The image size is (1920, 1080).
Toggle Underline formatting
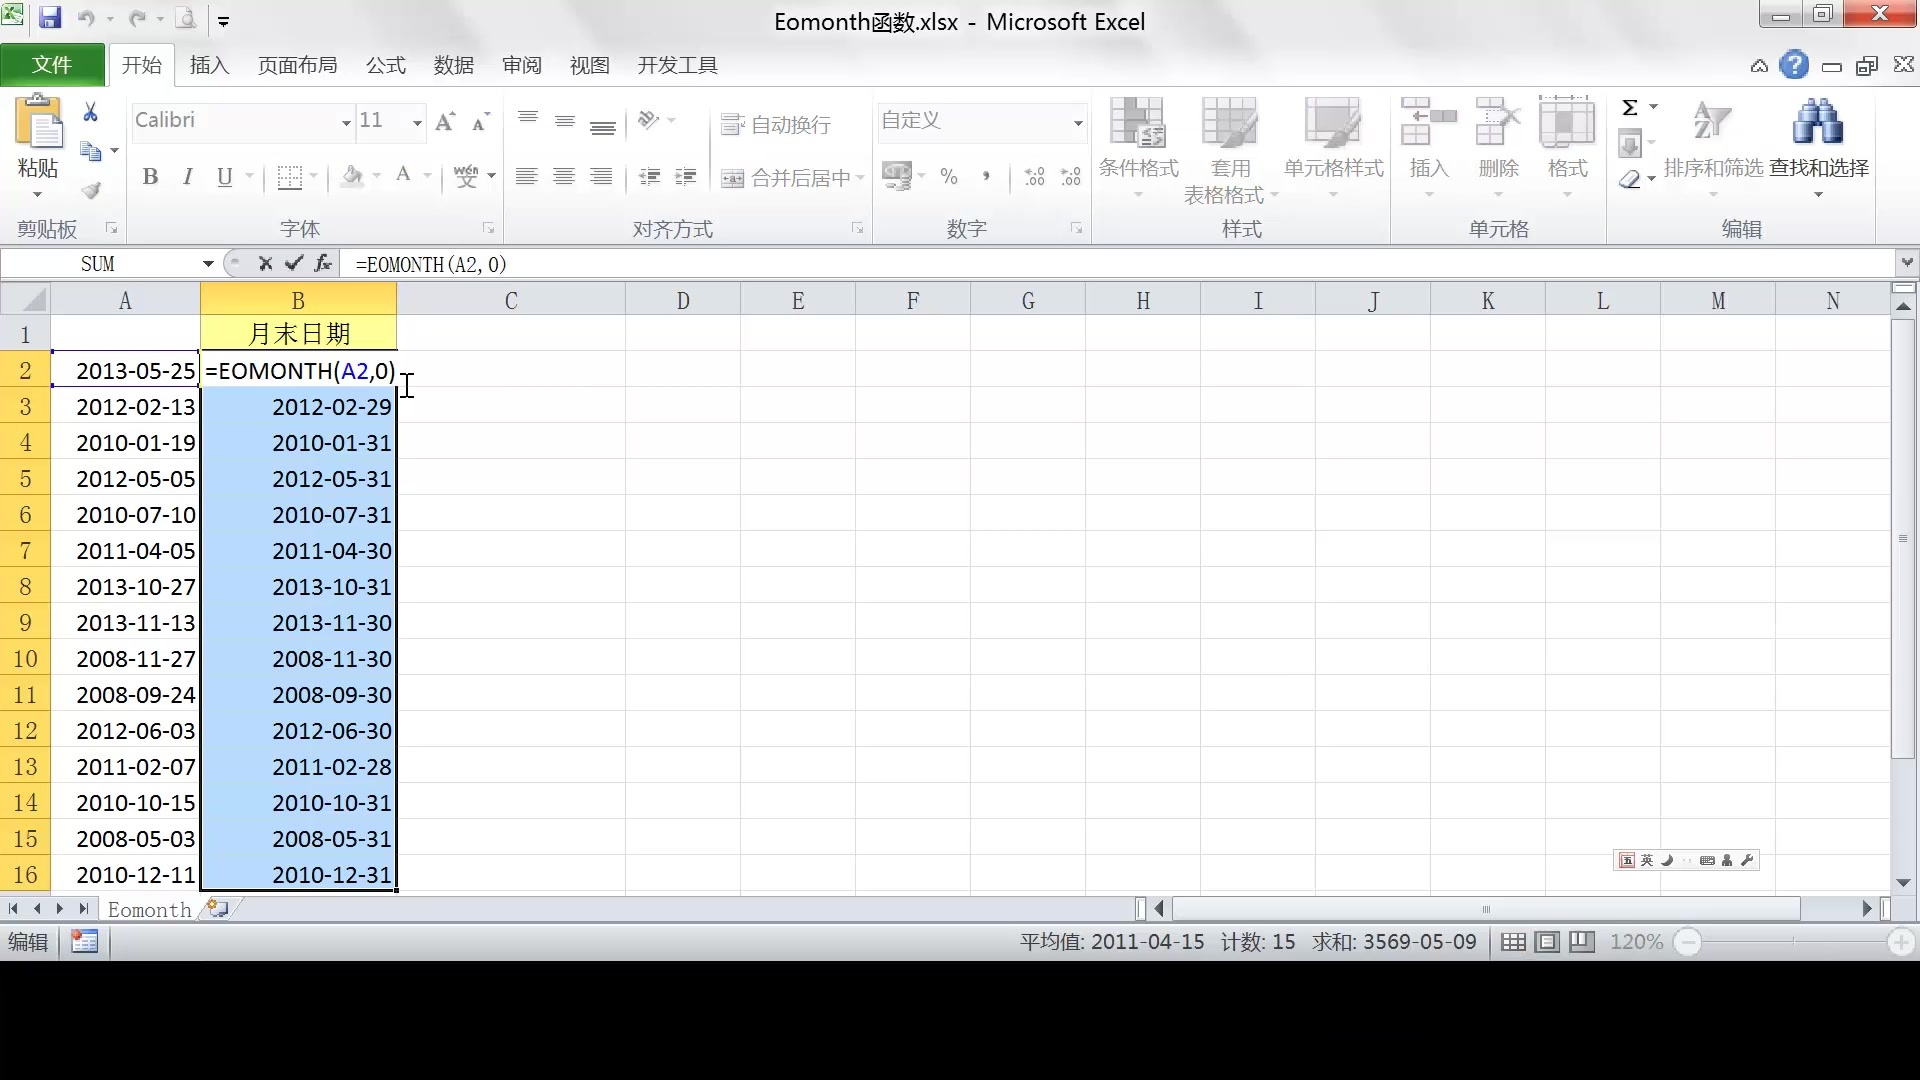tap(225, 177)
